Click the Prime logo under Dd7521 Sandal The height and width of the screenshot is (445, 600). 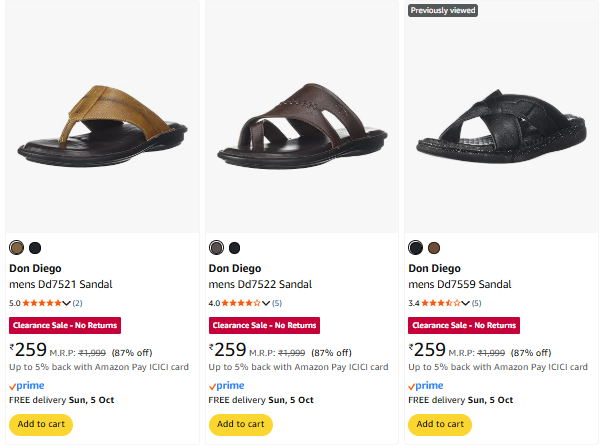click(x=26, y=385)
